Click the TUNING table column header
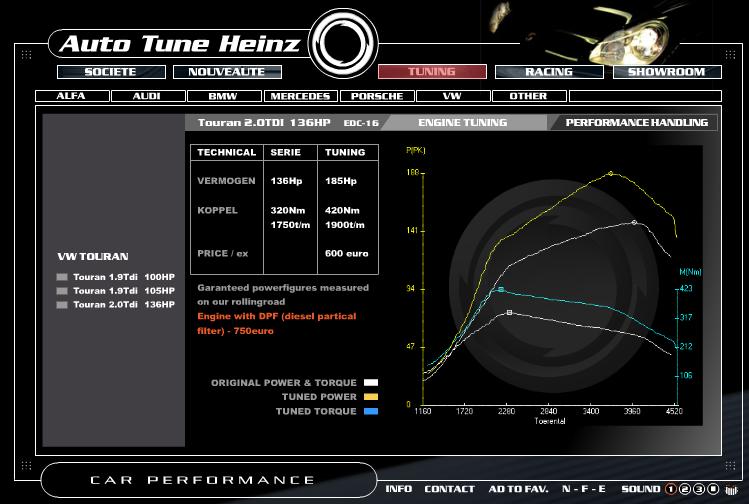Viewport: 749px width, 504px height. click(345, 152)
